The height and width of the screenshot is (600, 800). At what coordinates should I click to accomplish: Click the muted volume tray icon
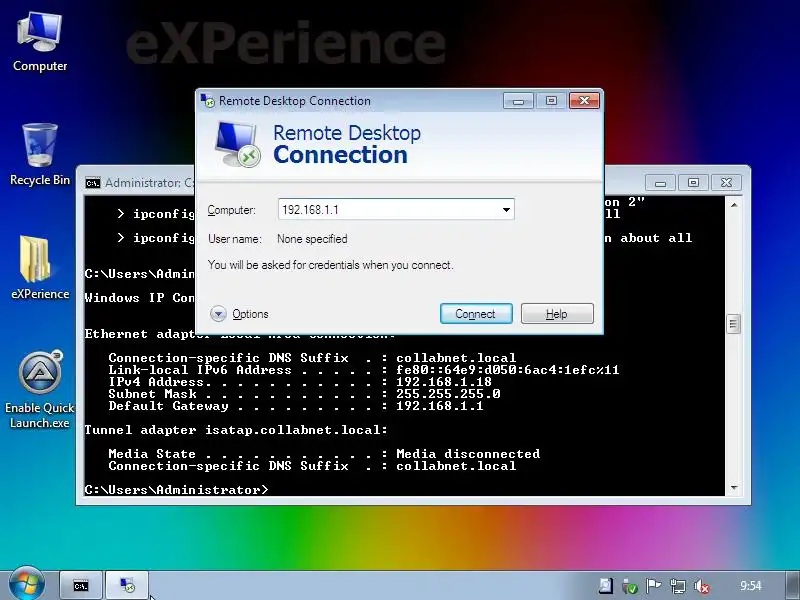tap(702, 586)
